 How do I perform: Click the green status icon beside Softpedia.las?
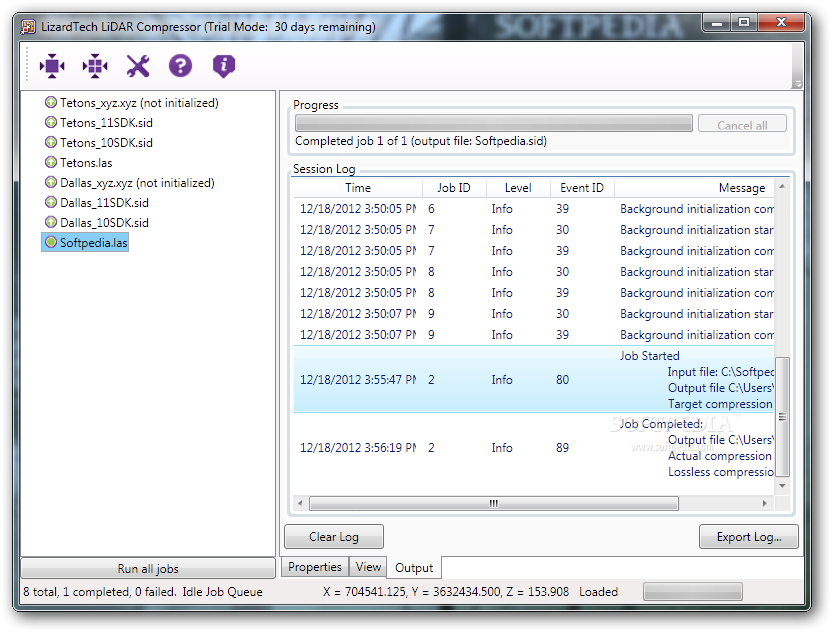pyautogui.click(x=50, y=242)
